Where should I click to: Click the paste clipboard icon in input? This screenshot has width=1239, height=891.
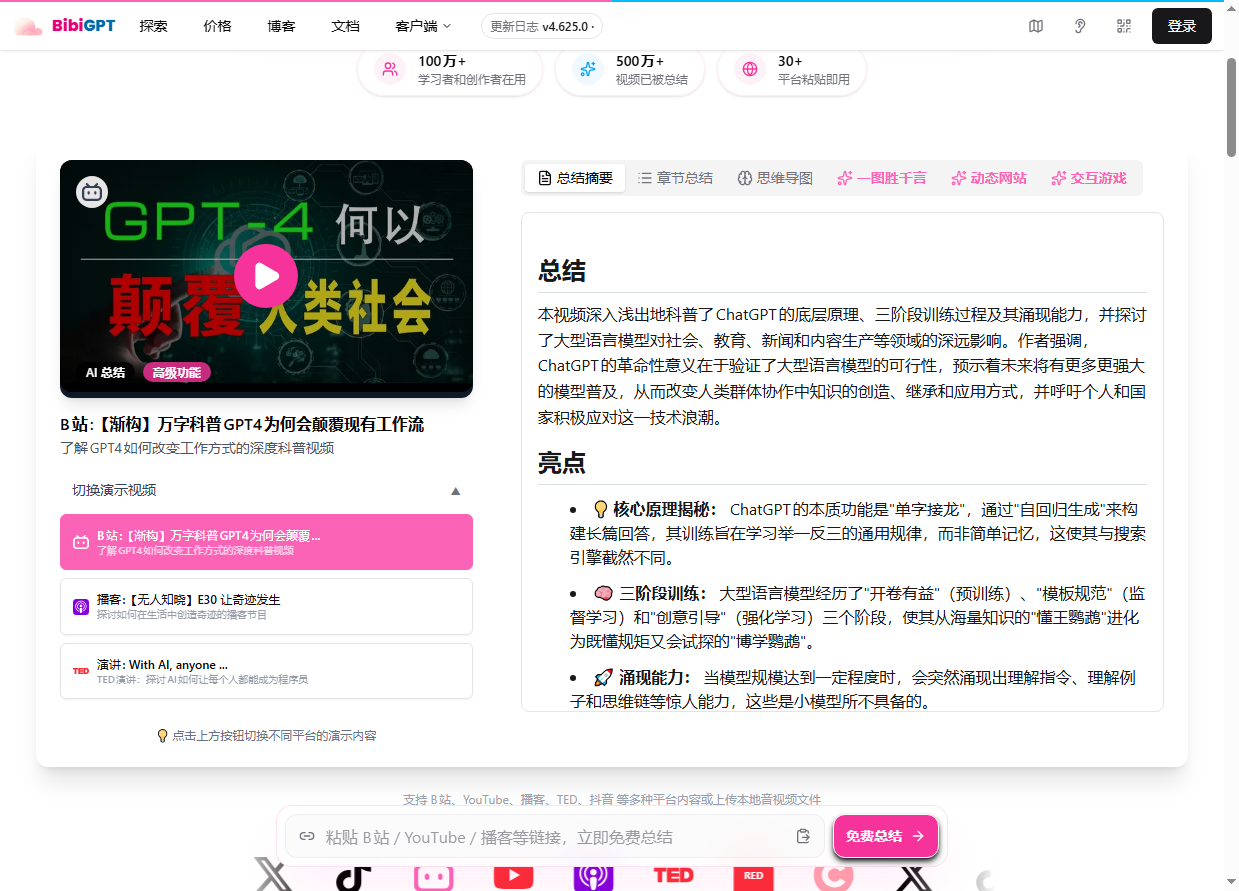(803, 836)
